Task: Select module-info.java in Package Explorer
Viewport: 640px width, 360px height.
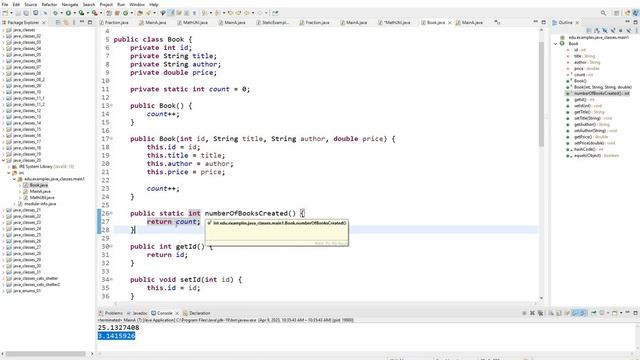Action: 40,204
